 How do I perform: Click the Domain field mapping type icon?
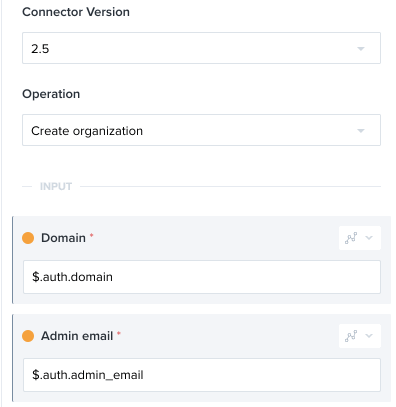coord(351,238)
